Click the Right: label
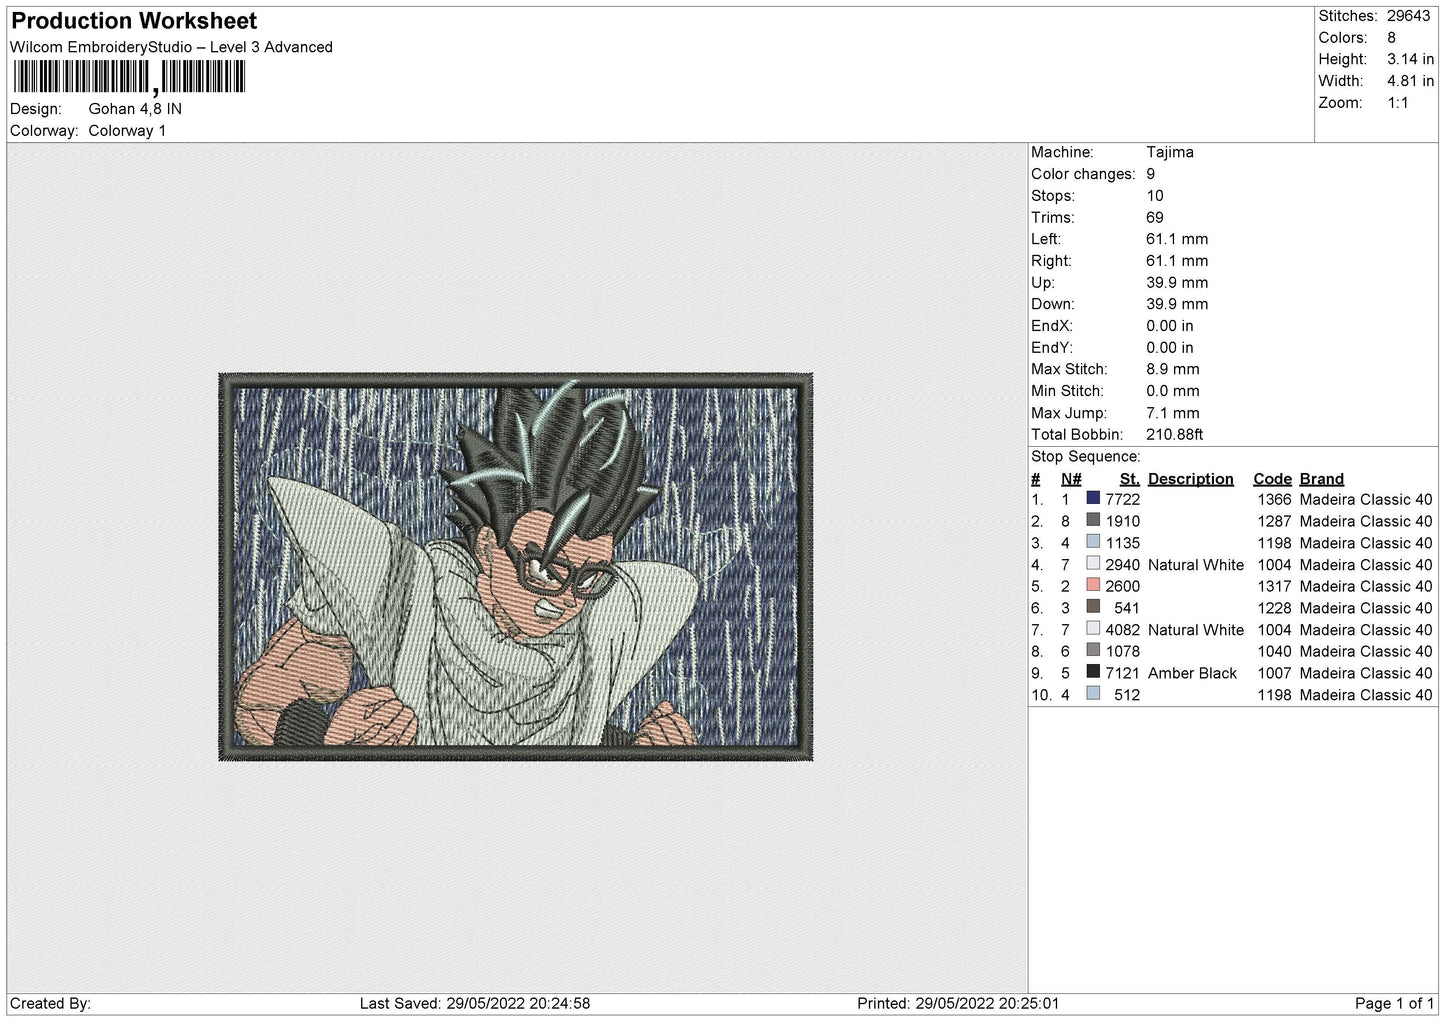The image size is (1445, 1021). 1051,261
